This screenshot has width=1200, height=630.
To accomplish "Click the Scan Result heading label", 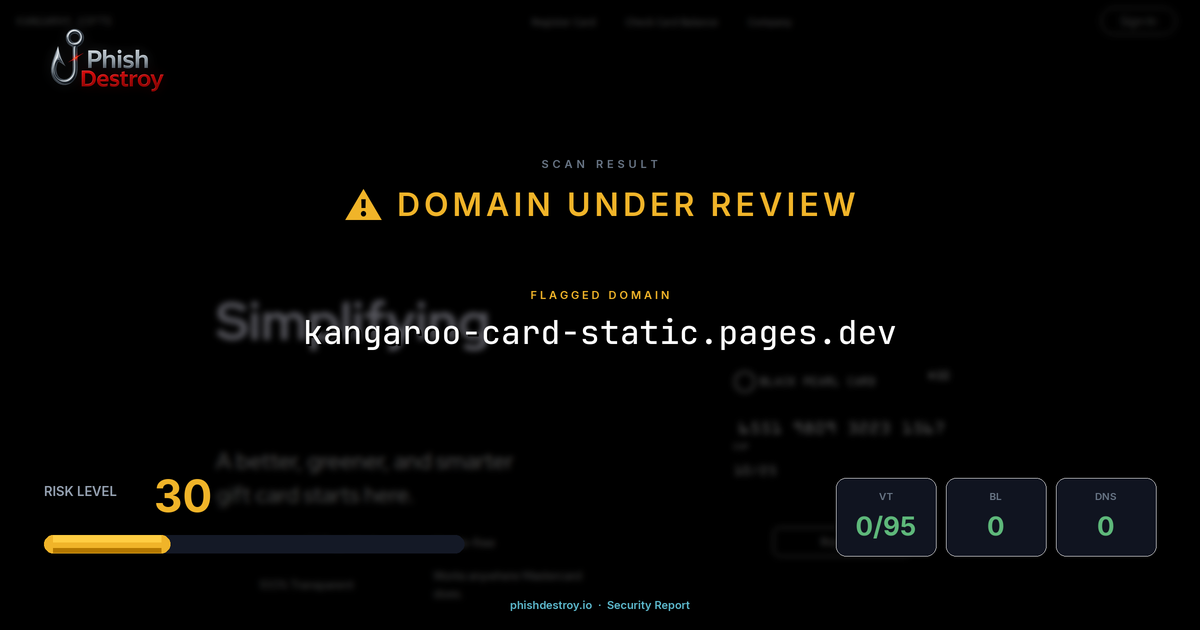I will click(x=600, y=164).
